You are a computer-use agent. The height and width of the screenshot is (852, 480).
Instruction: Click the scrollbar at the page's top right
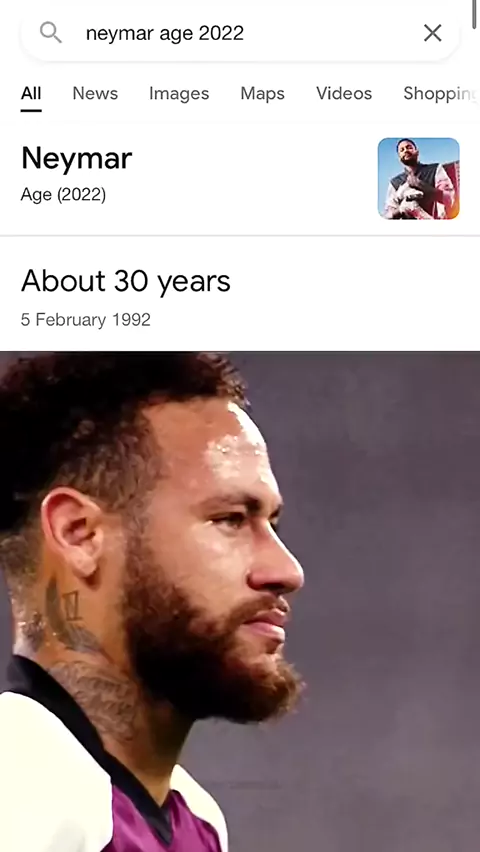pos(475,14)
